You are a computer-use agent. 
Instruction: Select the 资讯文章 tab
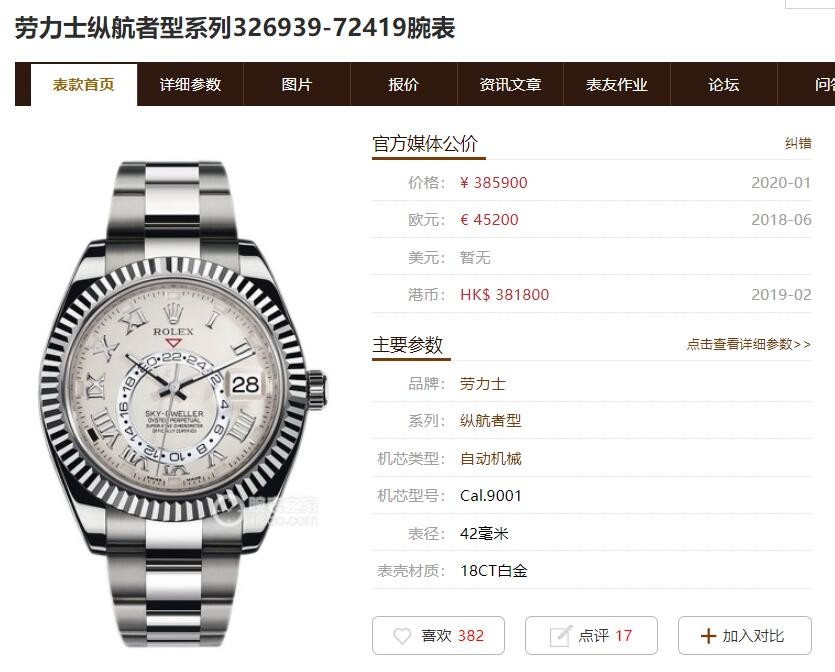[510, 85]
